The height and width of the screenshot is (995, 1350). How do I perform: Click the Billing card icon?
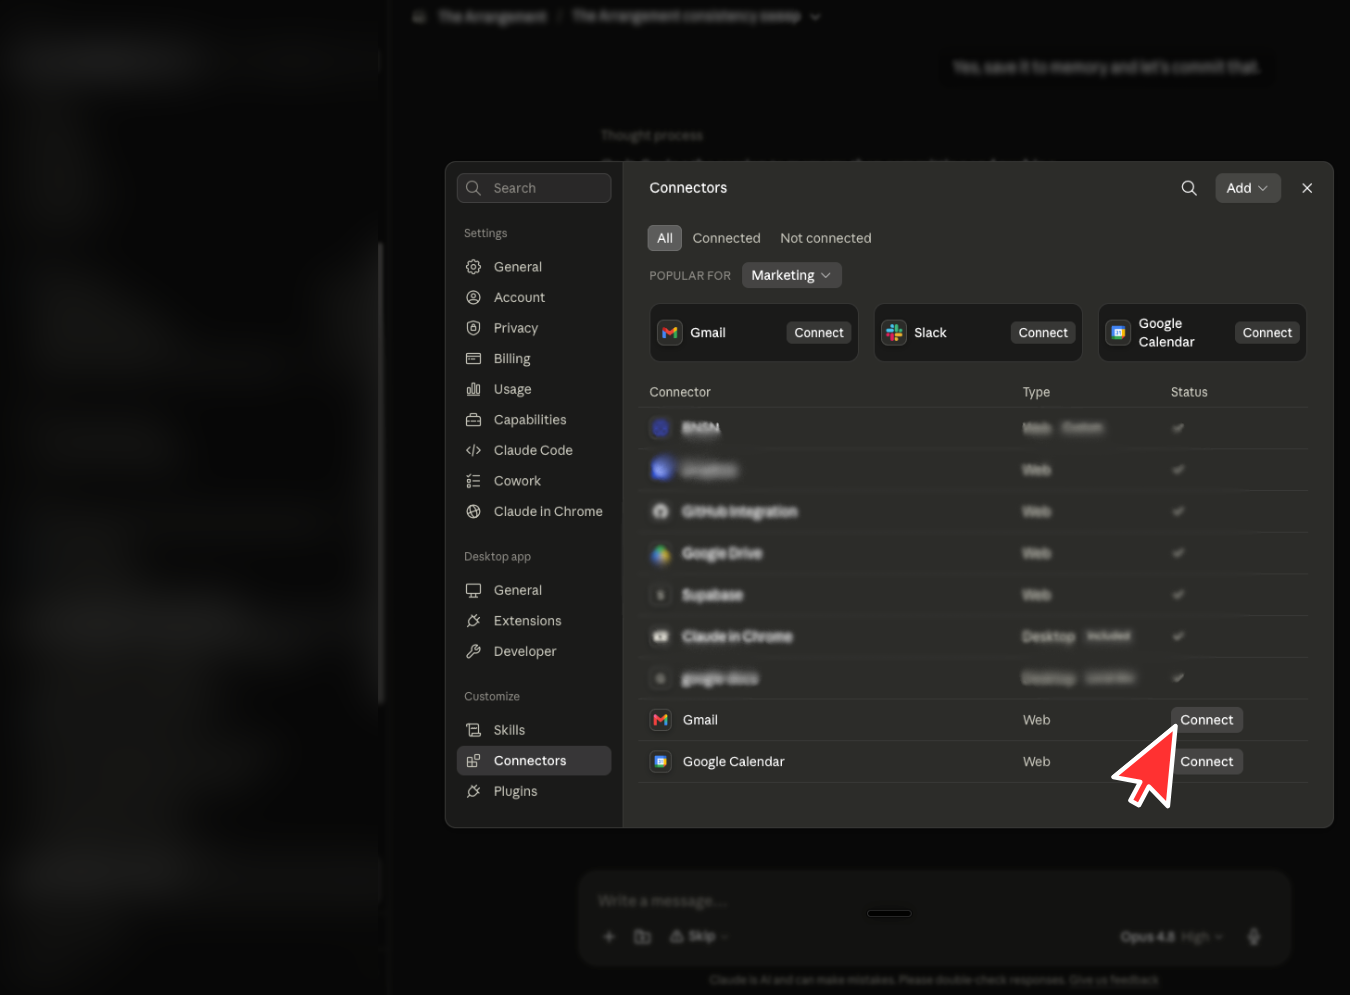pyautogui.click(x=474, y=359)
